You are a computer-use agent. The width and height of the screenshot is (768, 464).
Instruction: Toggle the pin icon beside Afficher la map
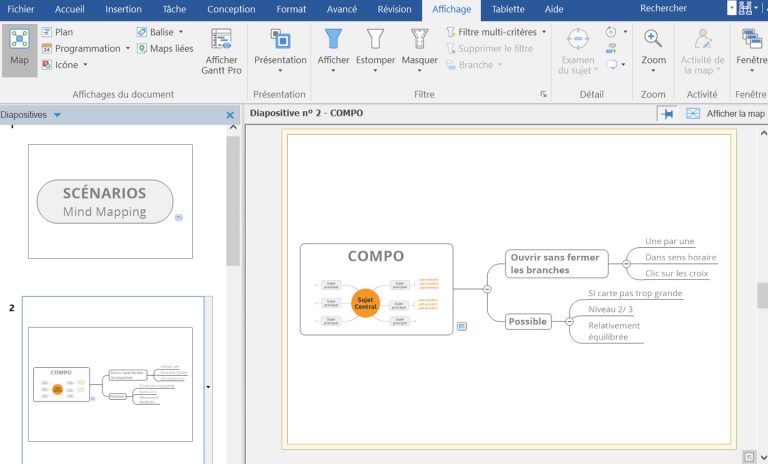pyautogui.click(x=666, y=114)
